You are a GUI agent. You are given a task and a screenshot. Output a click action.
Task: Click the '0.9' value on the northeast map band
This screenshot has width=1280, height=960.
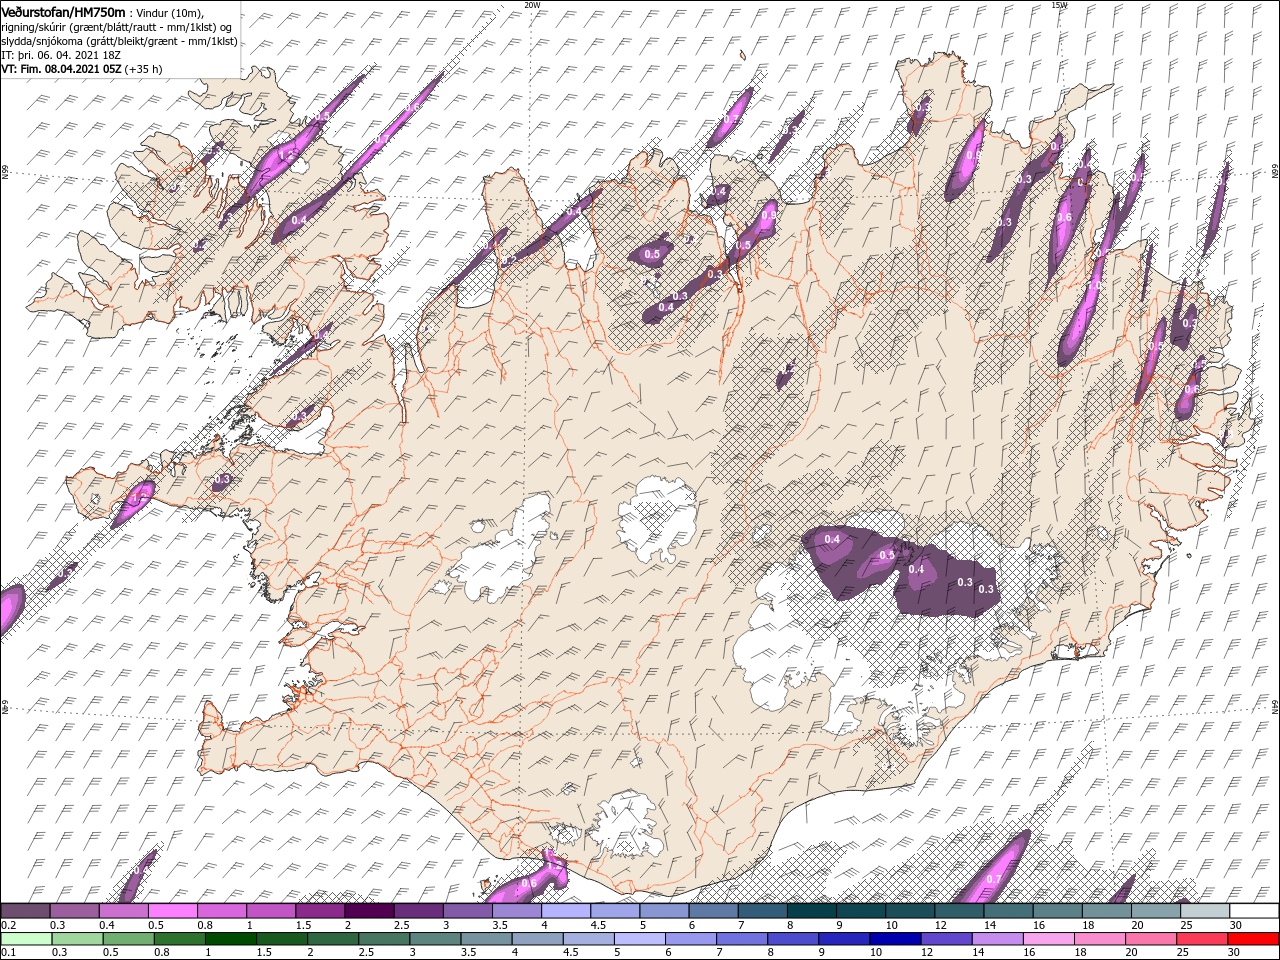click(974, 155)
